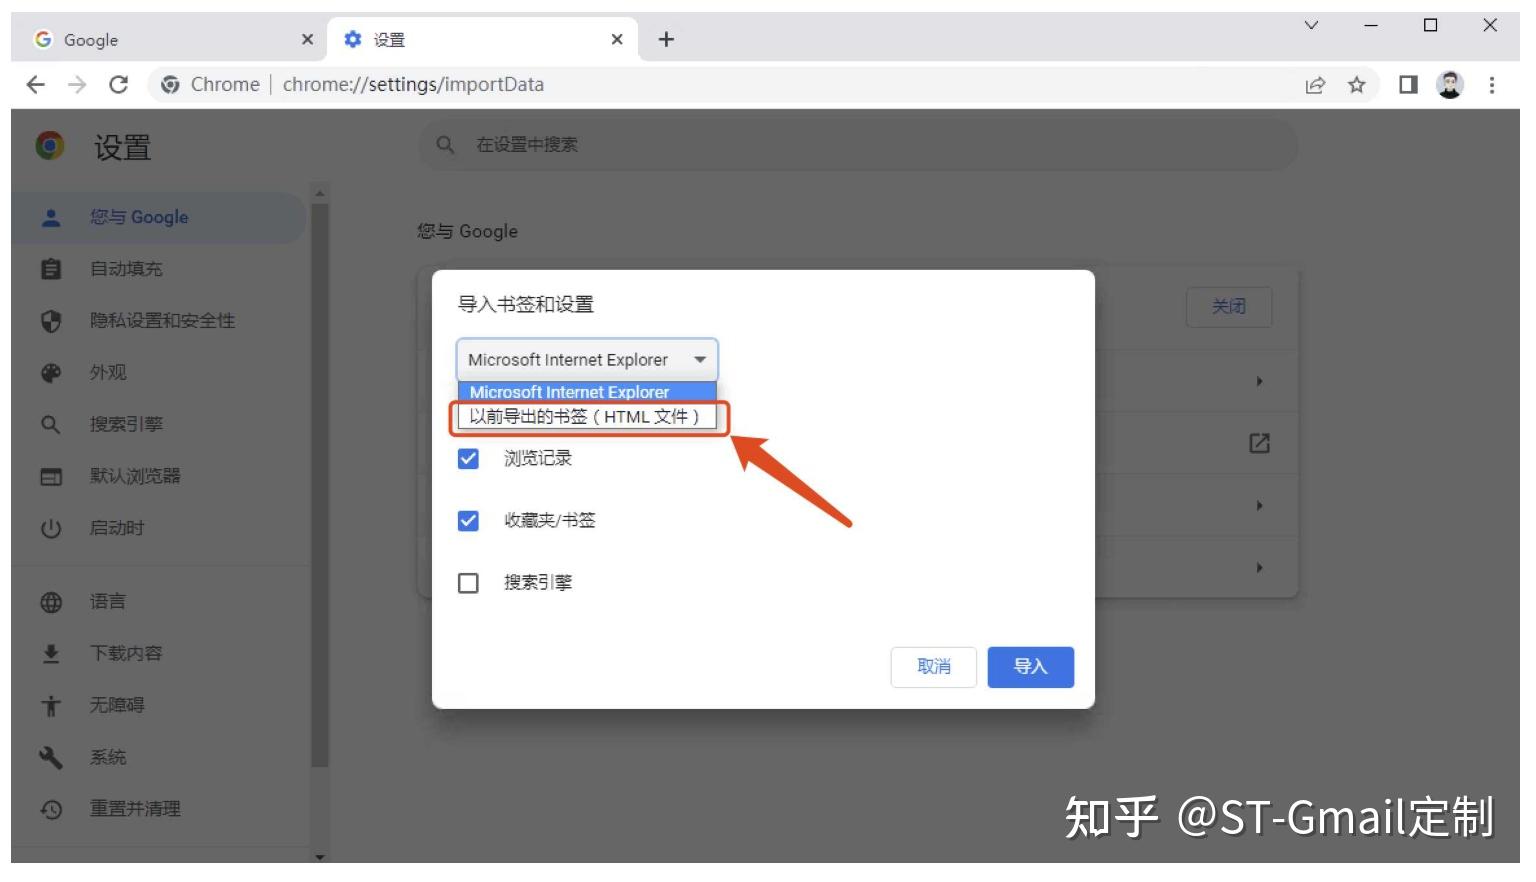Image resolution: width=1536 pixels, height=882 pixels.
Task: Click the 取消 button
Action: click(933, 667)
